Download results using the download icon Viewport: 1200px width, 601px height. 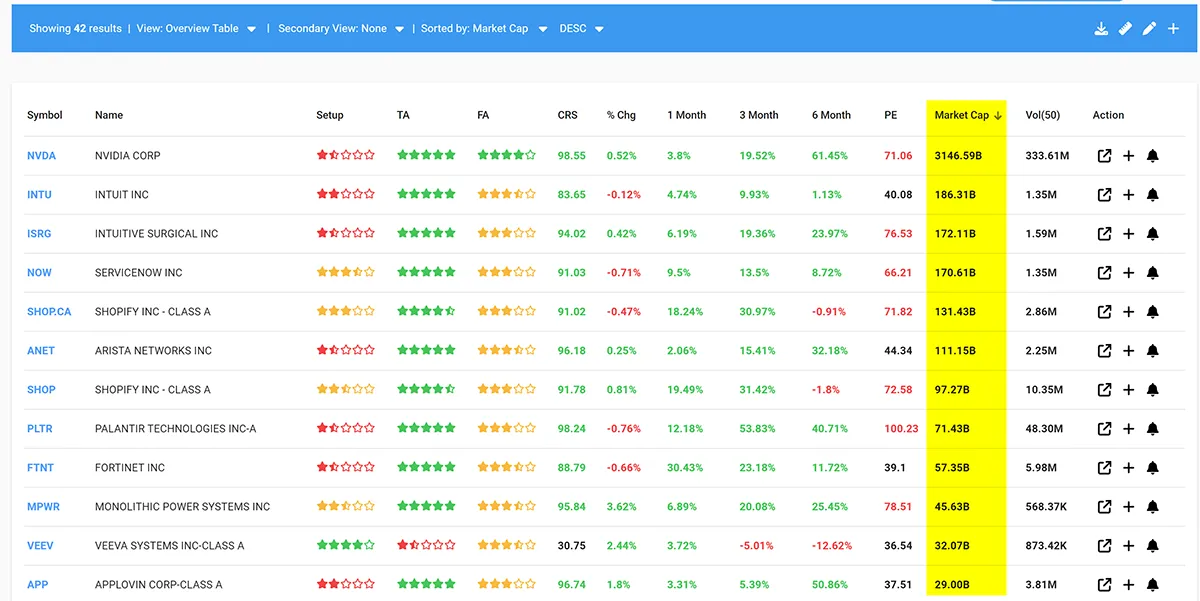[x=1101, y=28]
